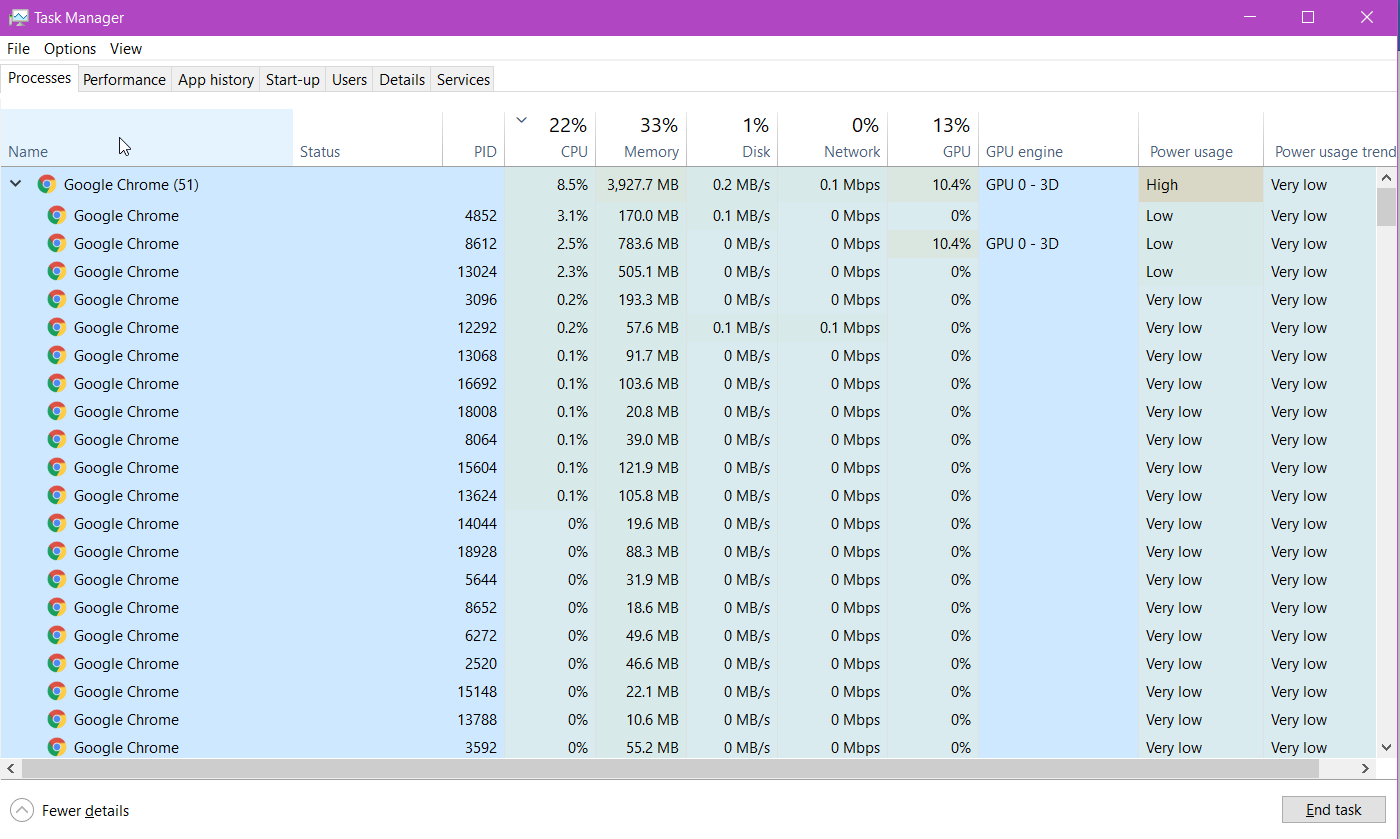Click the Chrome icon for PID 4852
Image resolution: width=1400 pixels, height=839 pixels.
(x=57, y=215)
